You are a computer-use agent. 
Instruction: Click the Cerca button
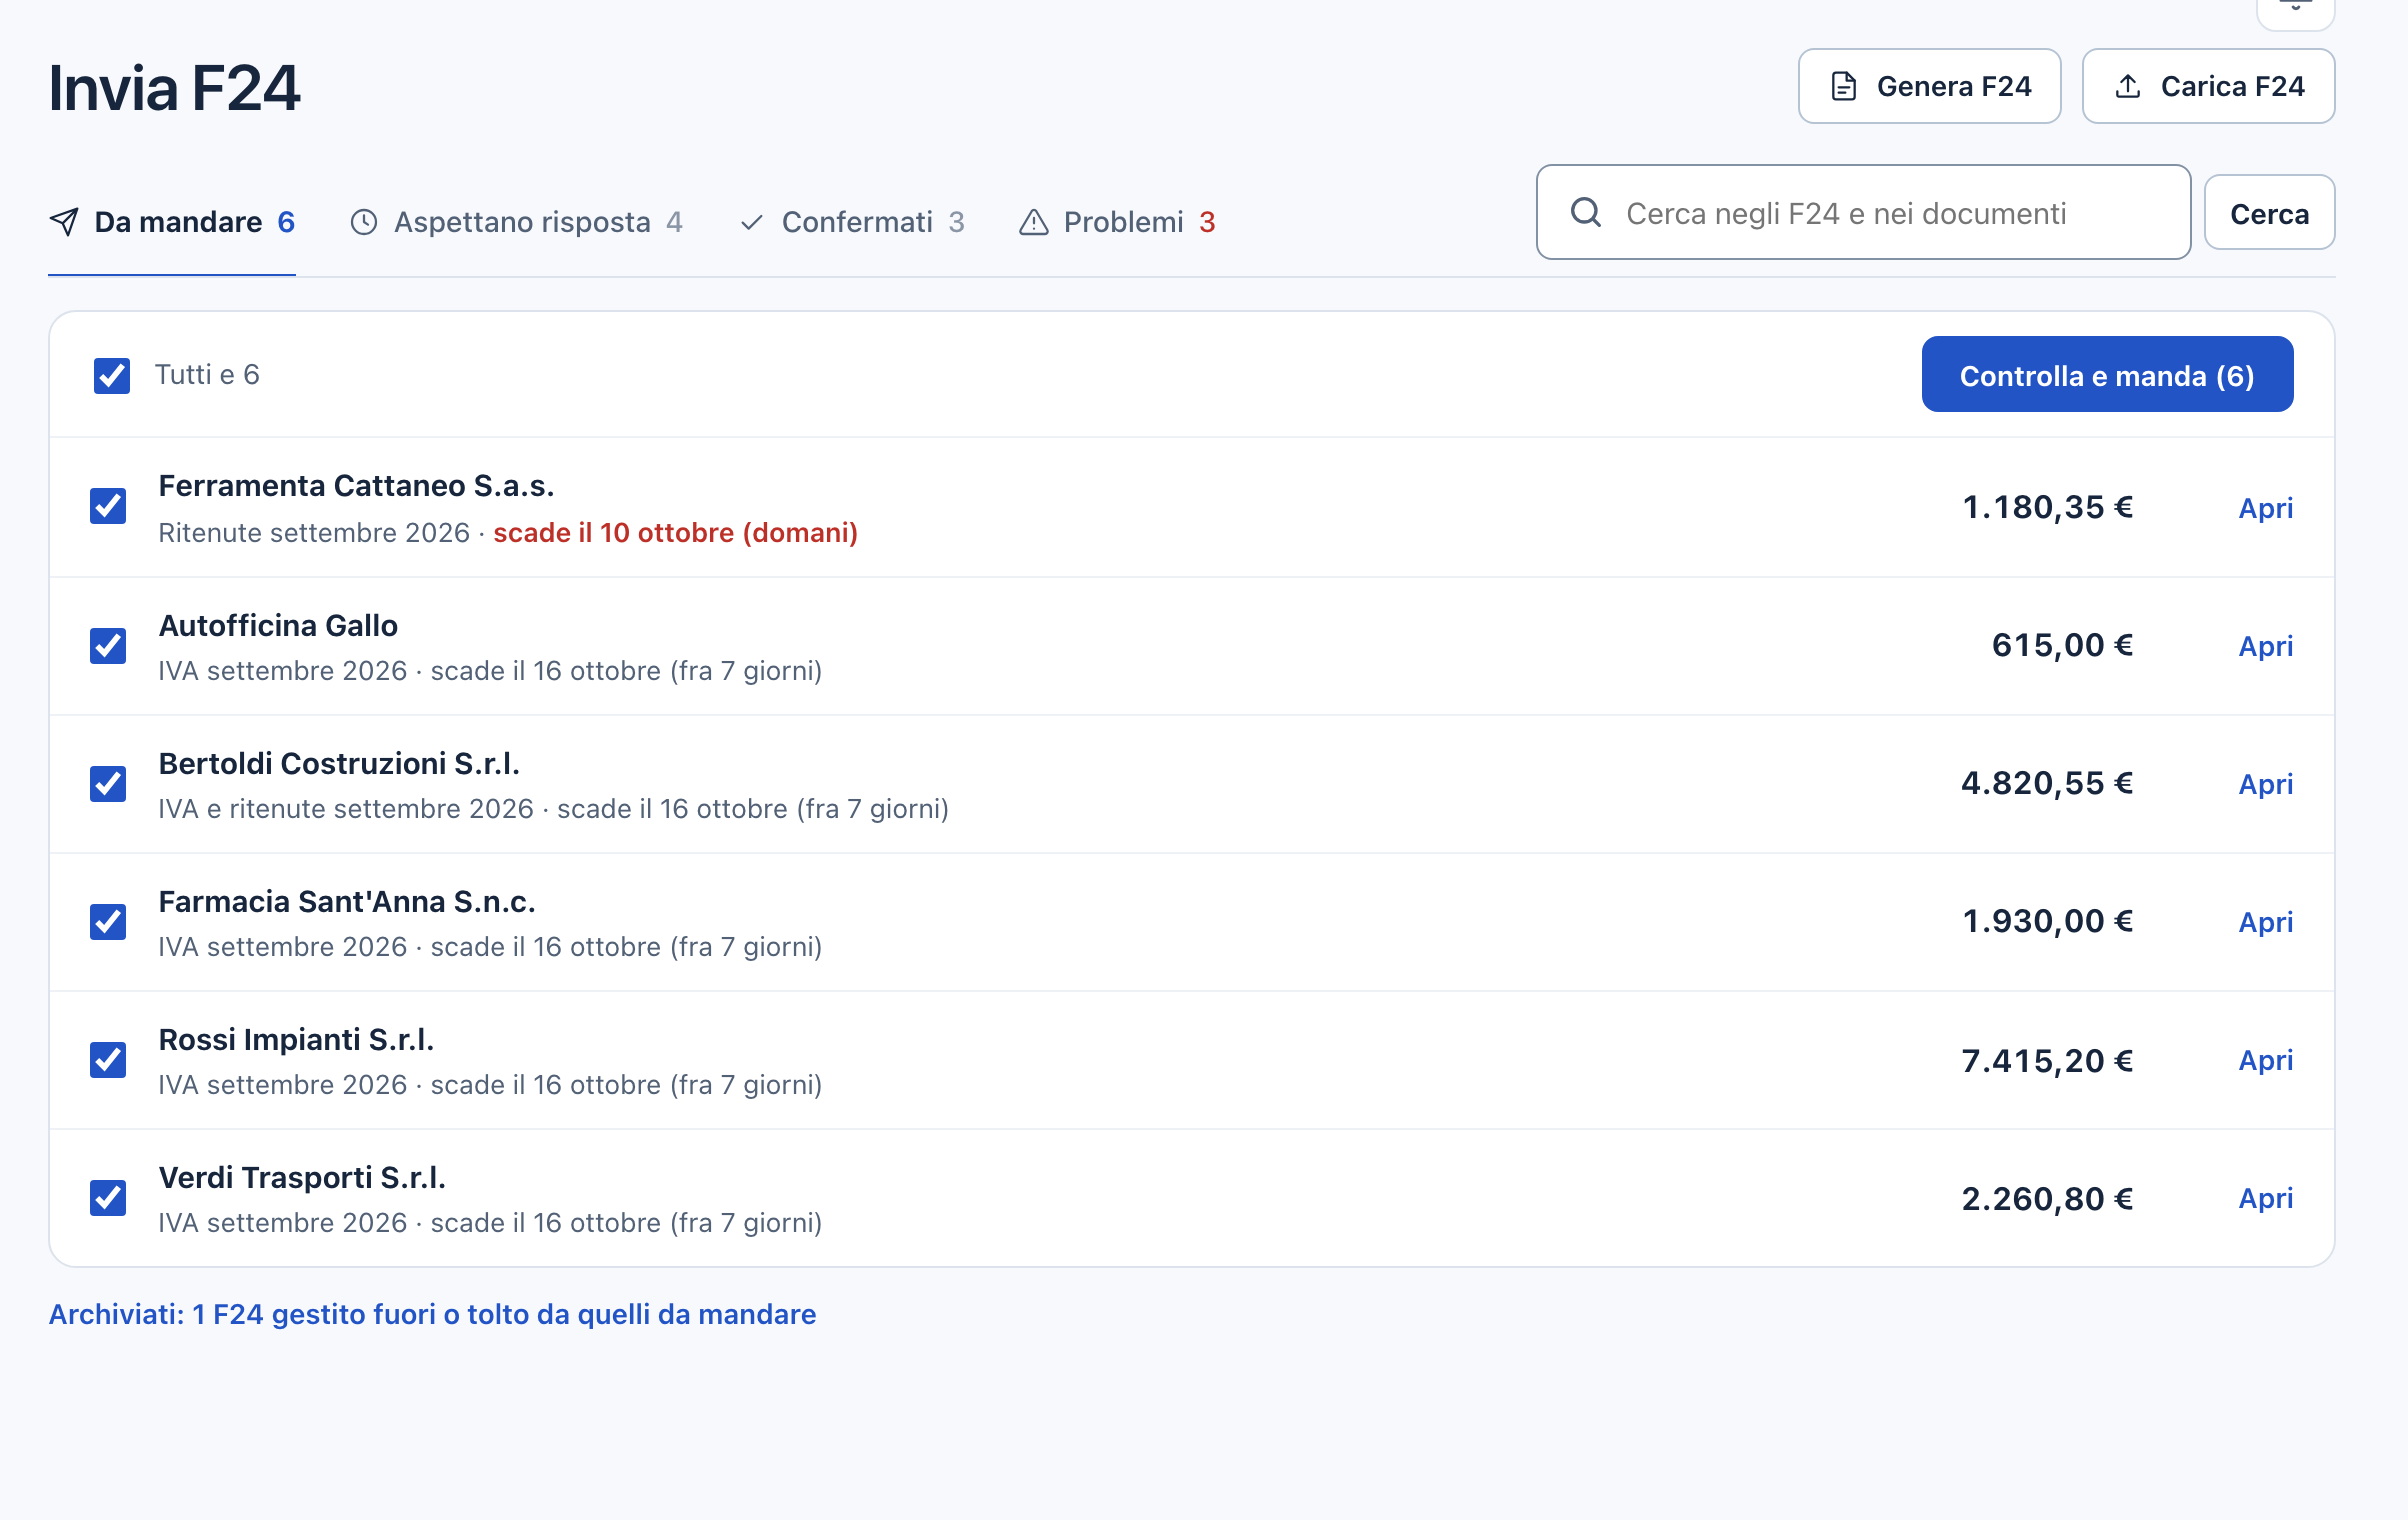click(x=2269, y=213)
